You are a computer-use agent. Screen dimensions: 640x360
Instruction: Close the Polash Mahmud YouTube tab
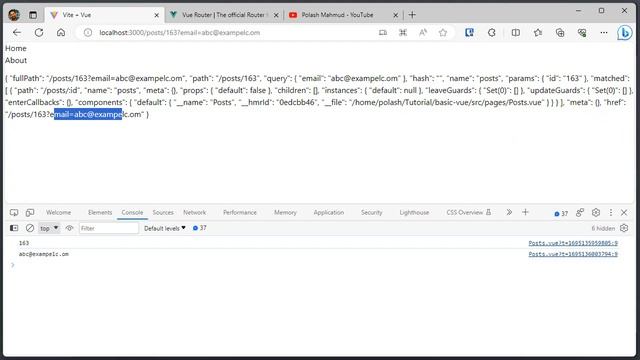click(395, 15)
